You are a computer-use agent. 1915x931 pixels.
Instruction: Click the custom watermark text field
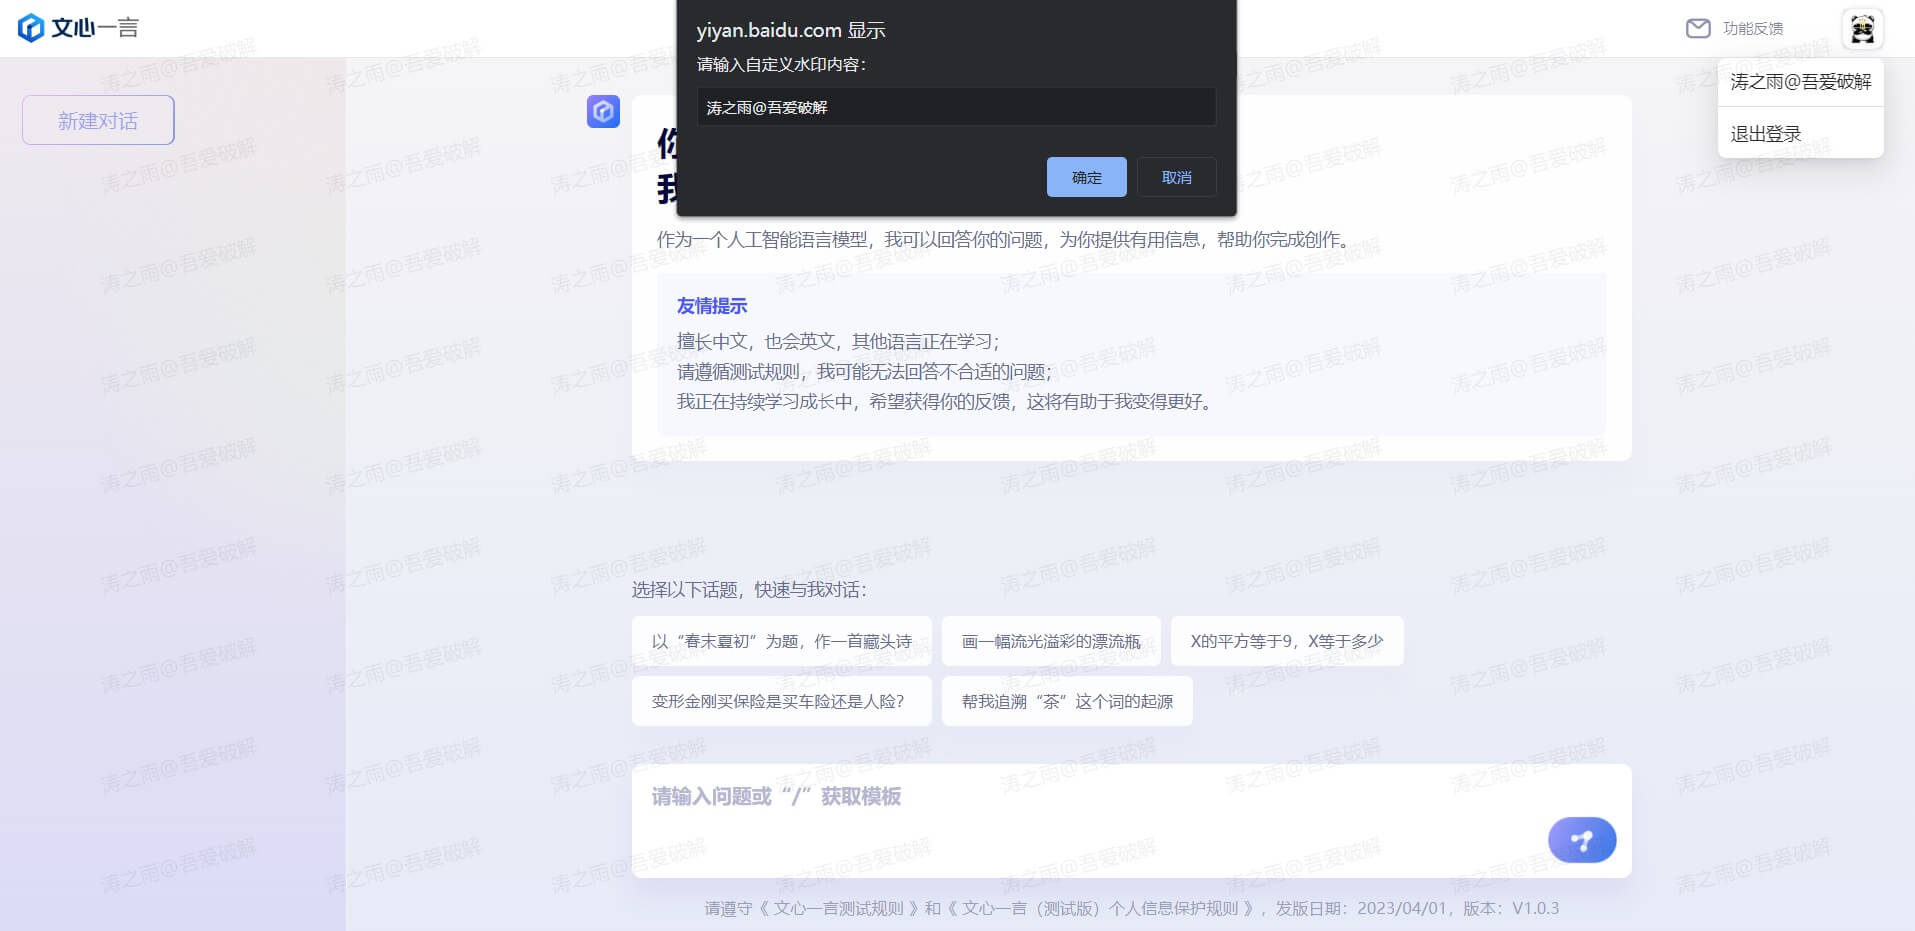[956, 107]
